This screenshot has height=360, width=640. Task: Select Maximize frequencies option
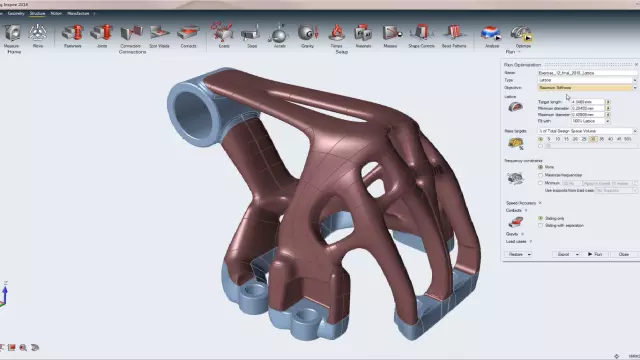(x=540, y=175)
